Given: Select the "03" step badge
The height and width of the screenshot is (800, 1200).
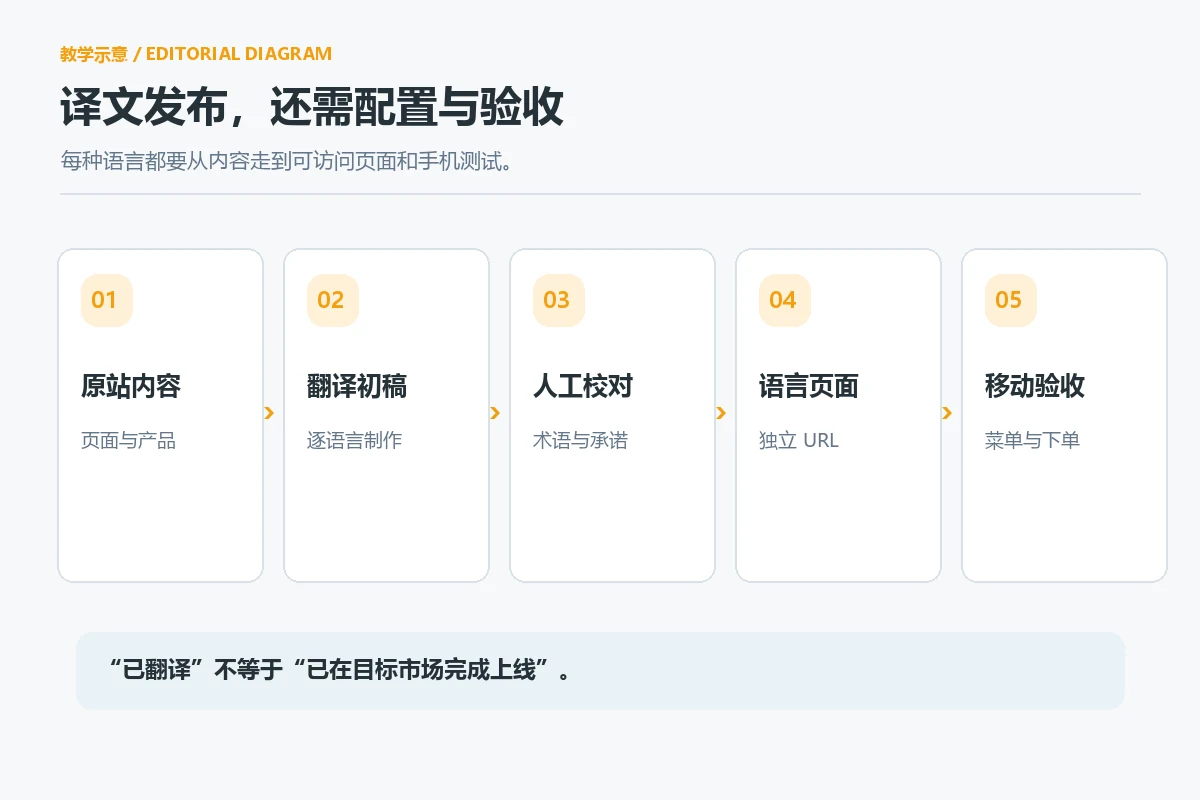Looking at the screenshot, I should click(x=559, y=300).
